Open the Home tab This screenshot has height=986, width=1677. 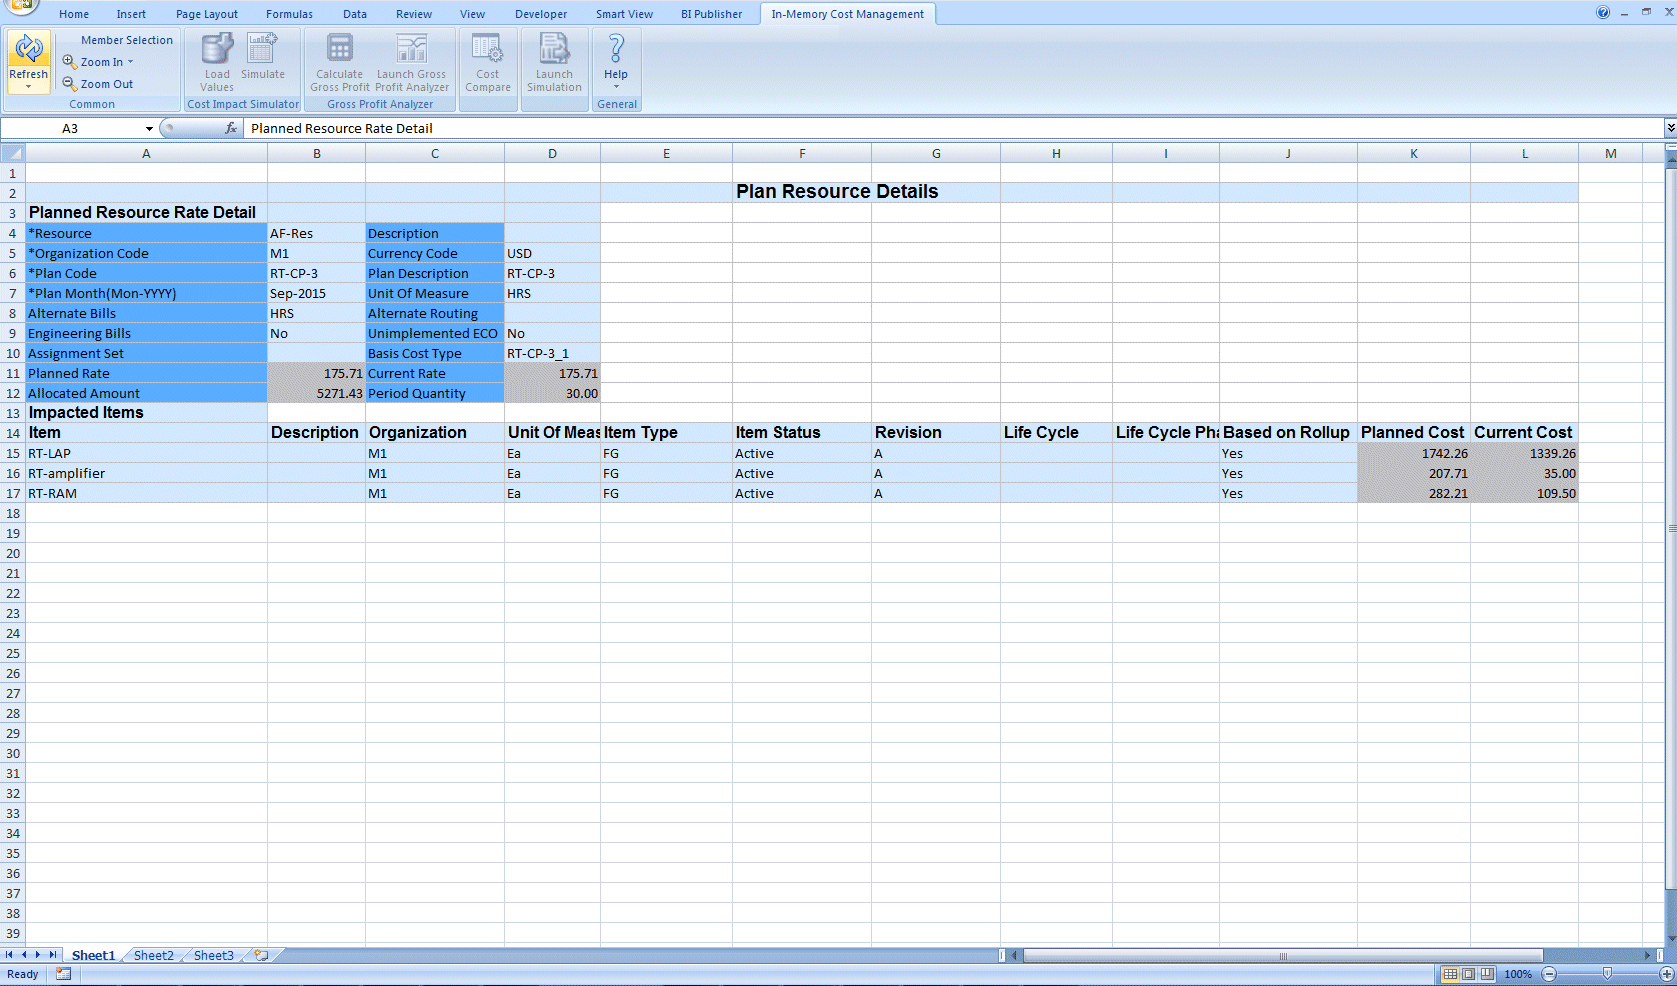click(74, 14)
